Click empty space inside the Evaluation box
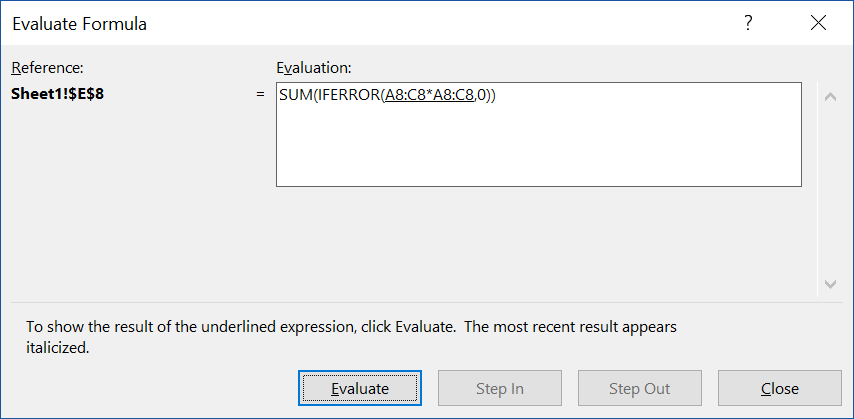The width and height of the screenshot is (854, 419). [538, 150]
